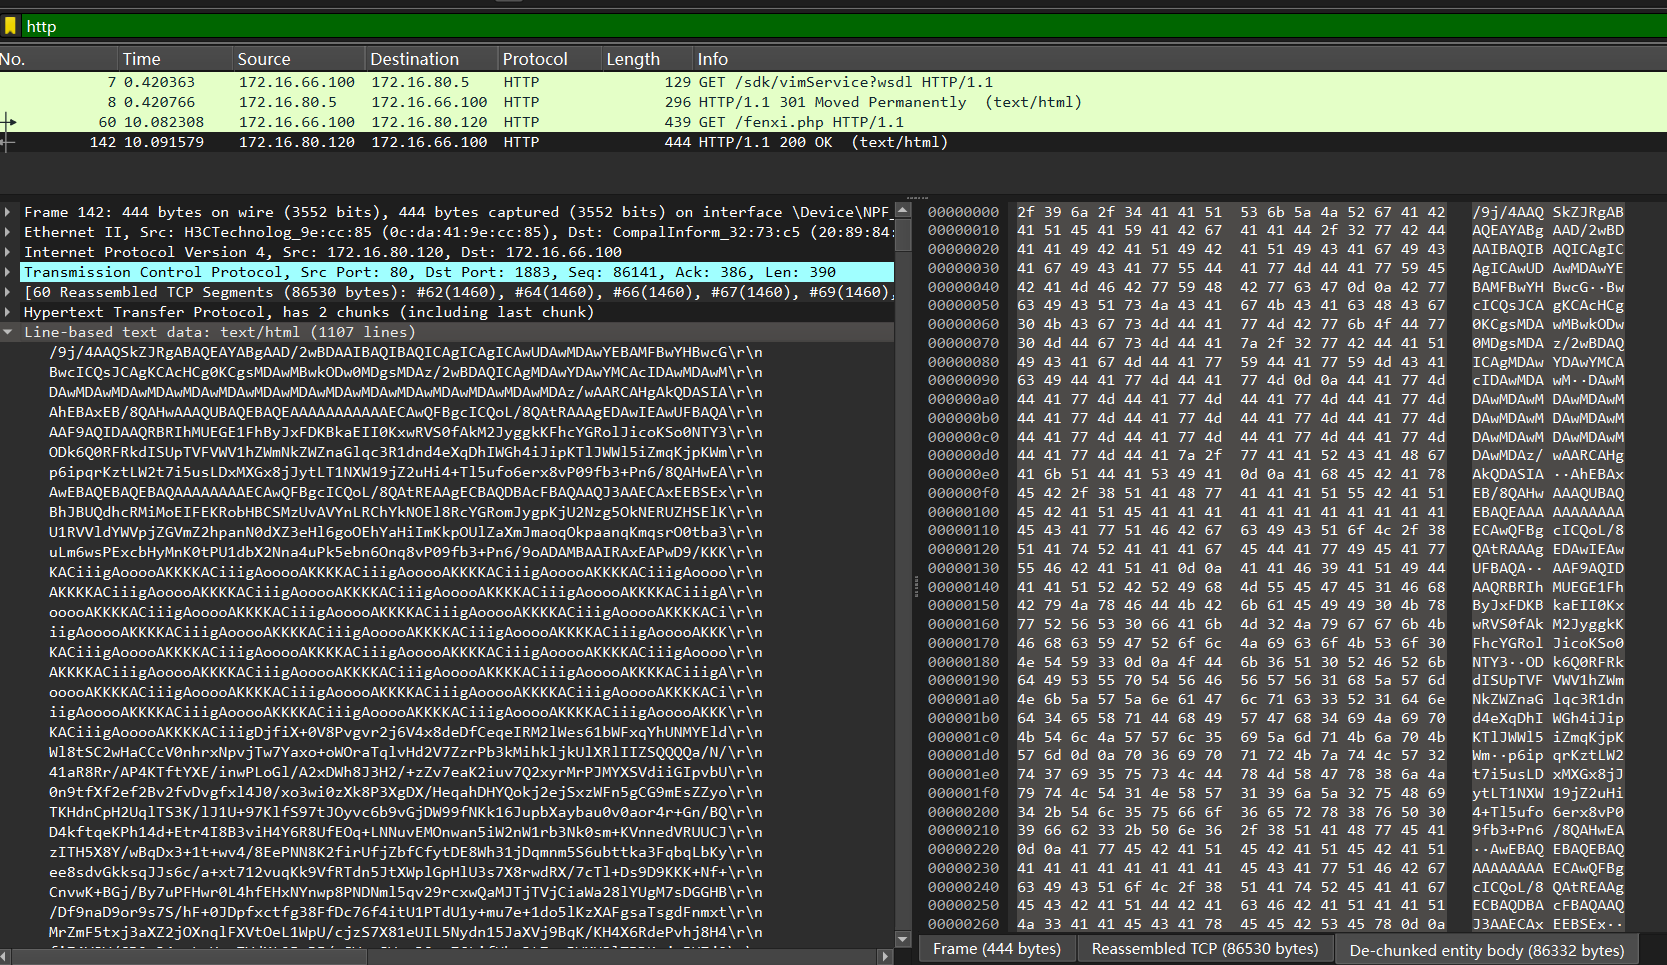Open De-chunked entity body (86332 bytes) tab
Viewport: 1667px width, 965px height.
pyautogui.click(x=1486, y=950)
